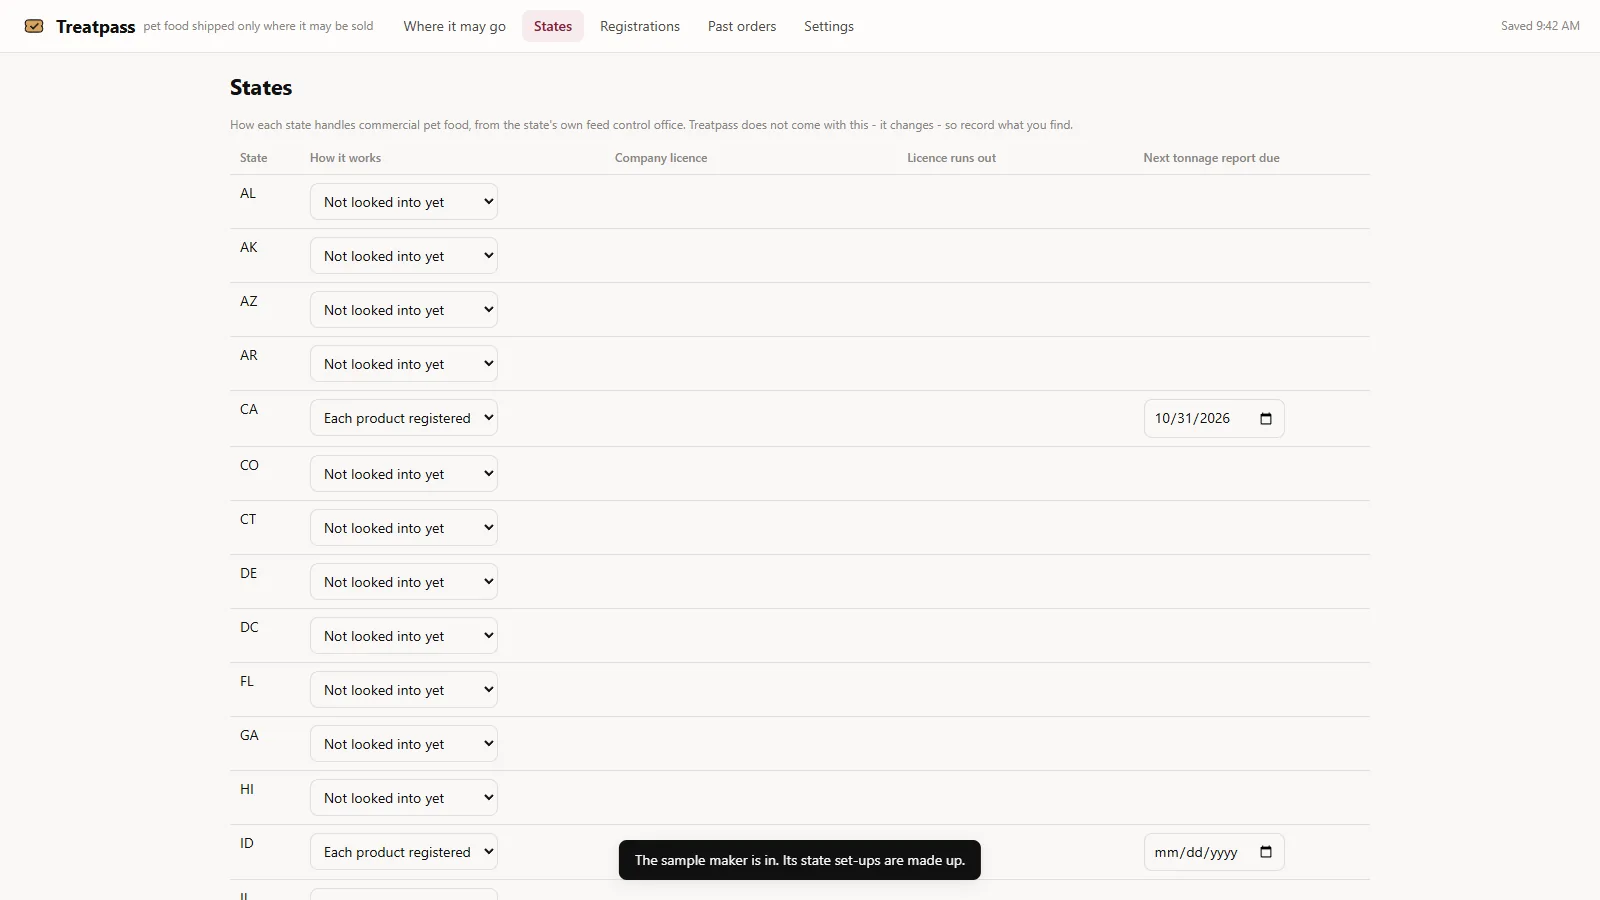Click the Saved 9:42 AM status text

[1540, 26]
